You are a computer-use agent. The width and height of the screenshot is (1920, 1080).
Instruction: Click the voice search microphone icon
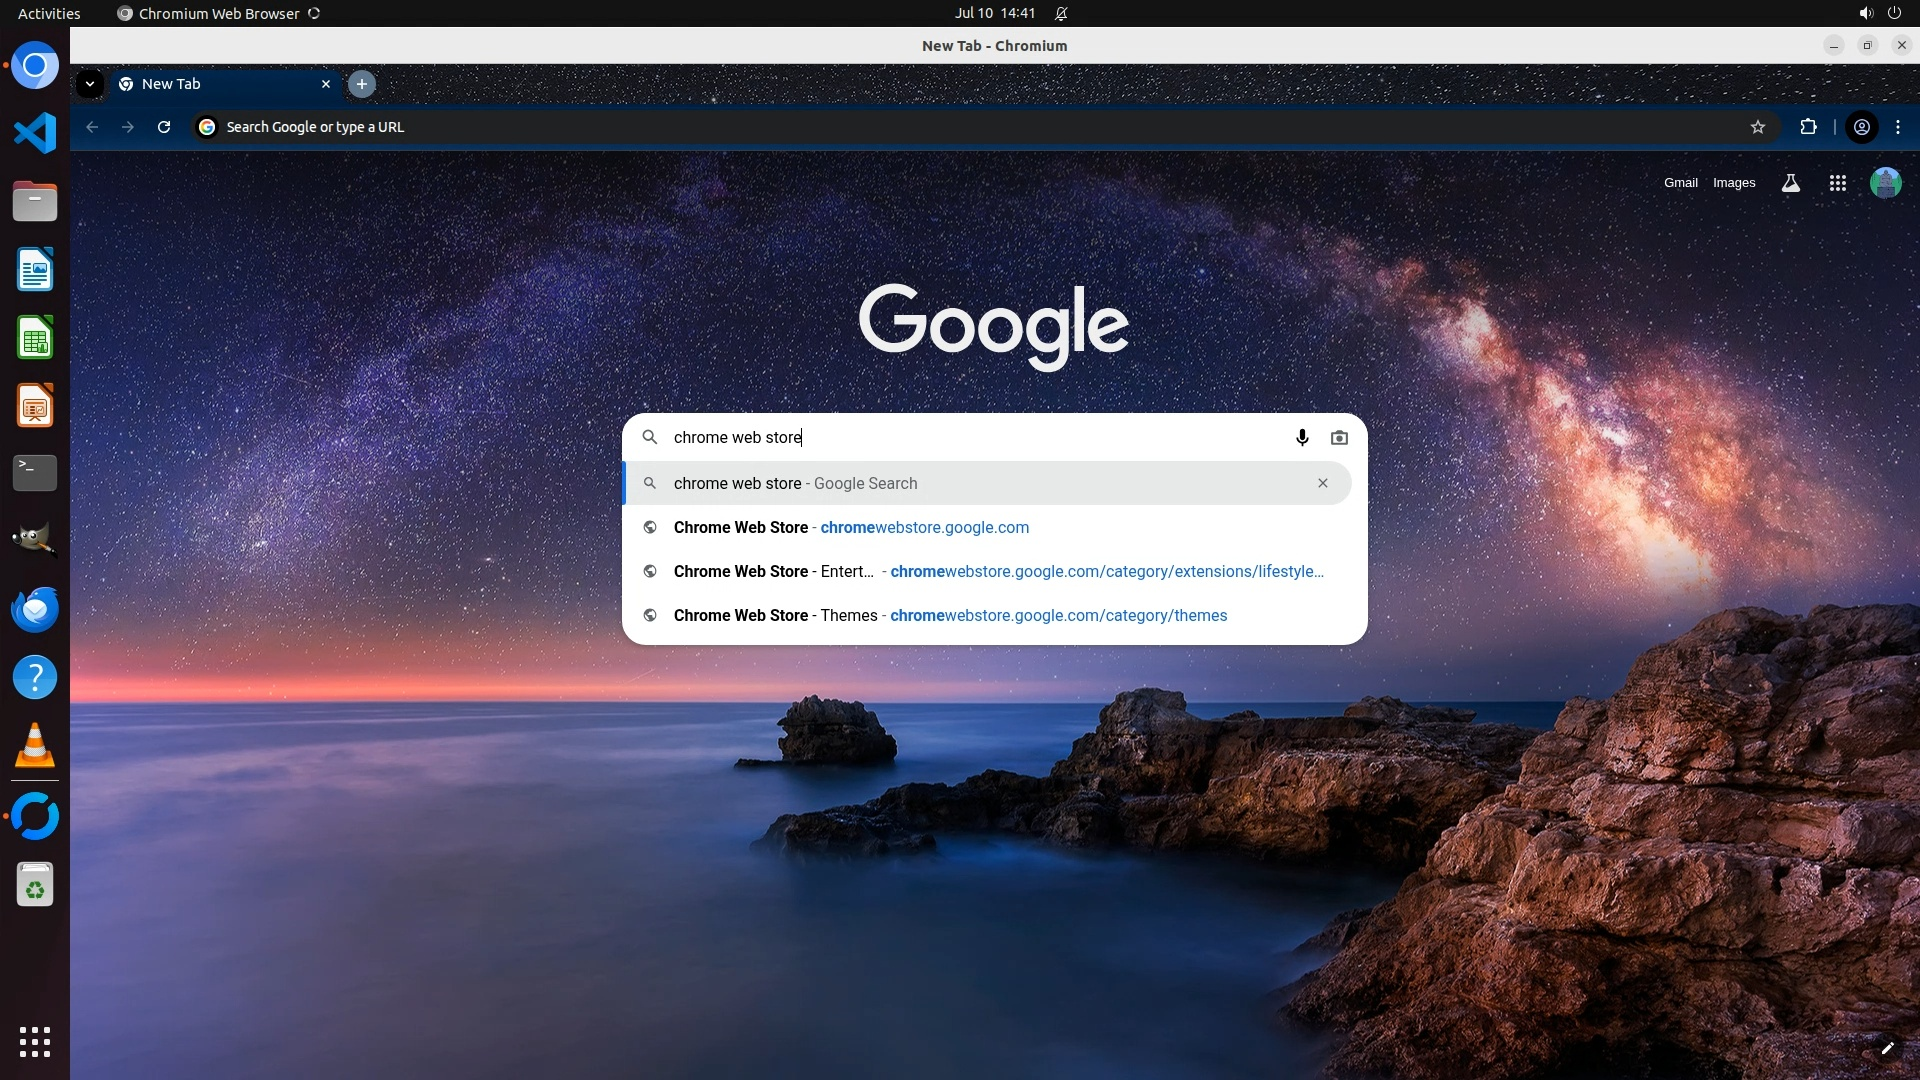1302,437
